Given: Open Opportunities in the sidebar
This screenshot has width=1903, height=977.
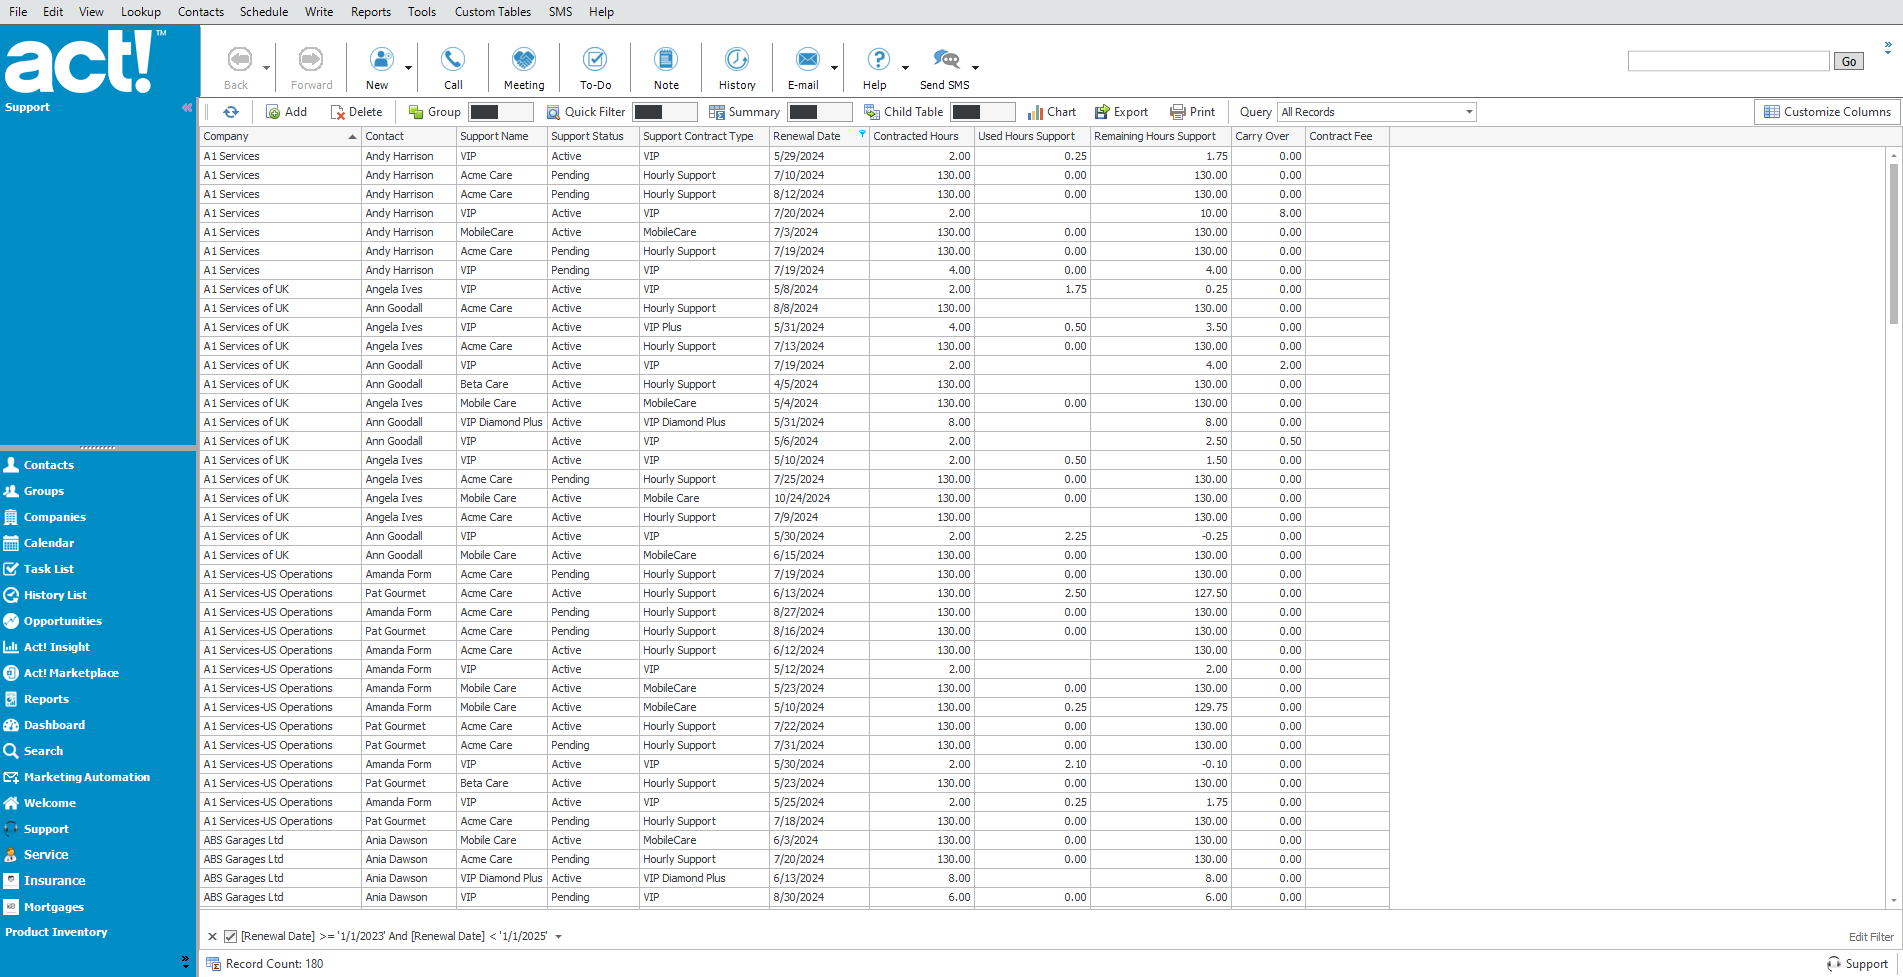Looking at the screenshot, I should click(62, 621).
